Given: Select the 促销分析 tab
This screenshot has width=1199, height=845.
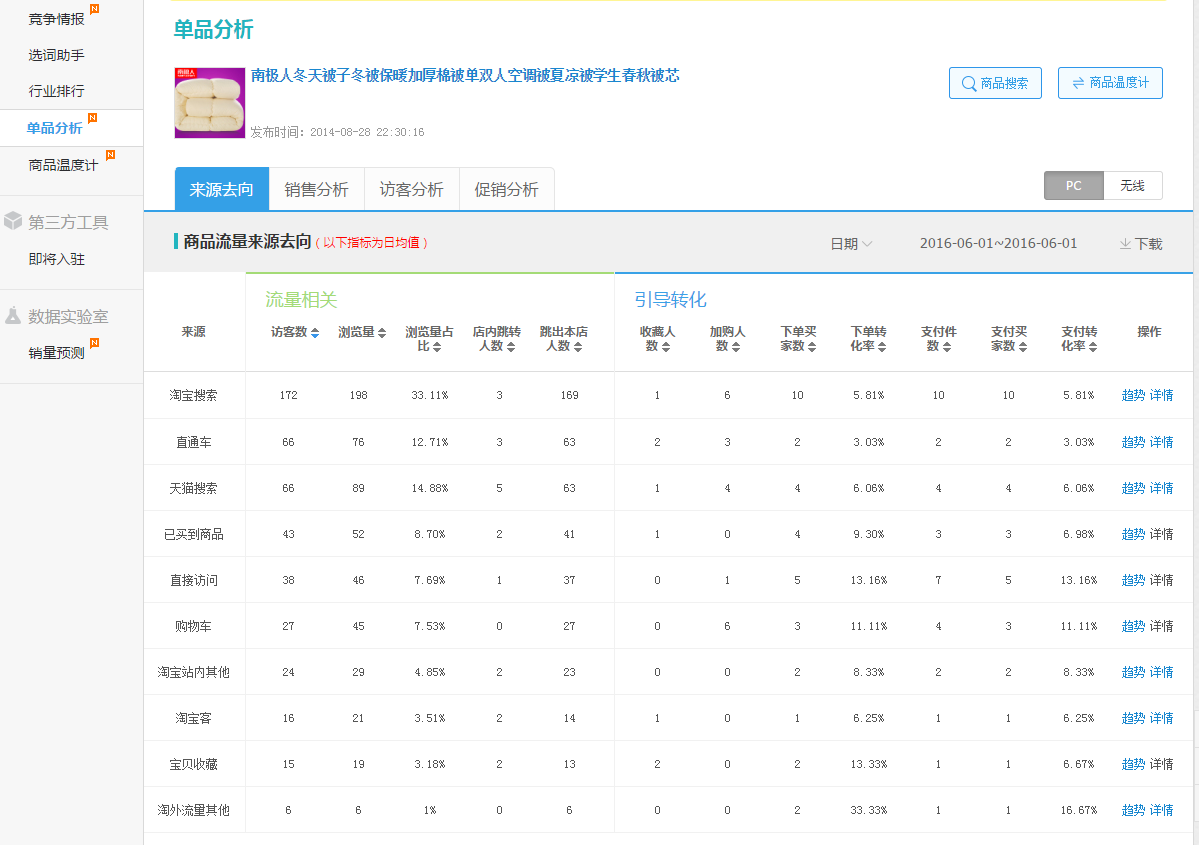Looking at the screenshot, I should click(x=506, y=190).
